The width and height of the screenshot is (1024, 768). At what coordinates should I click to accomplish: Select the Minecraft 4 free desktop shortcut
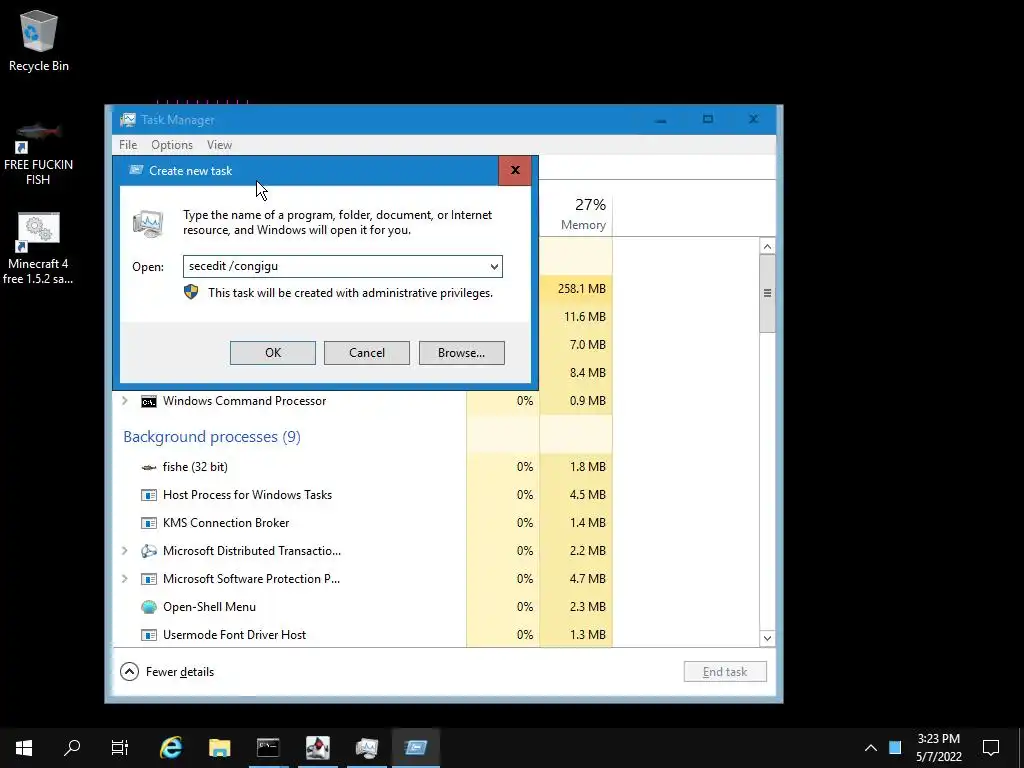[x=39, y=248]
